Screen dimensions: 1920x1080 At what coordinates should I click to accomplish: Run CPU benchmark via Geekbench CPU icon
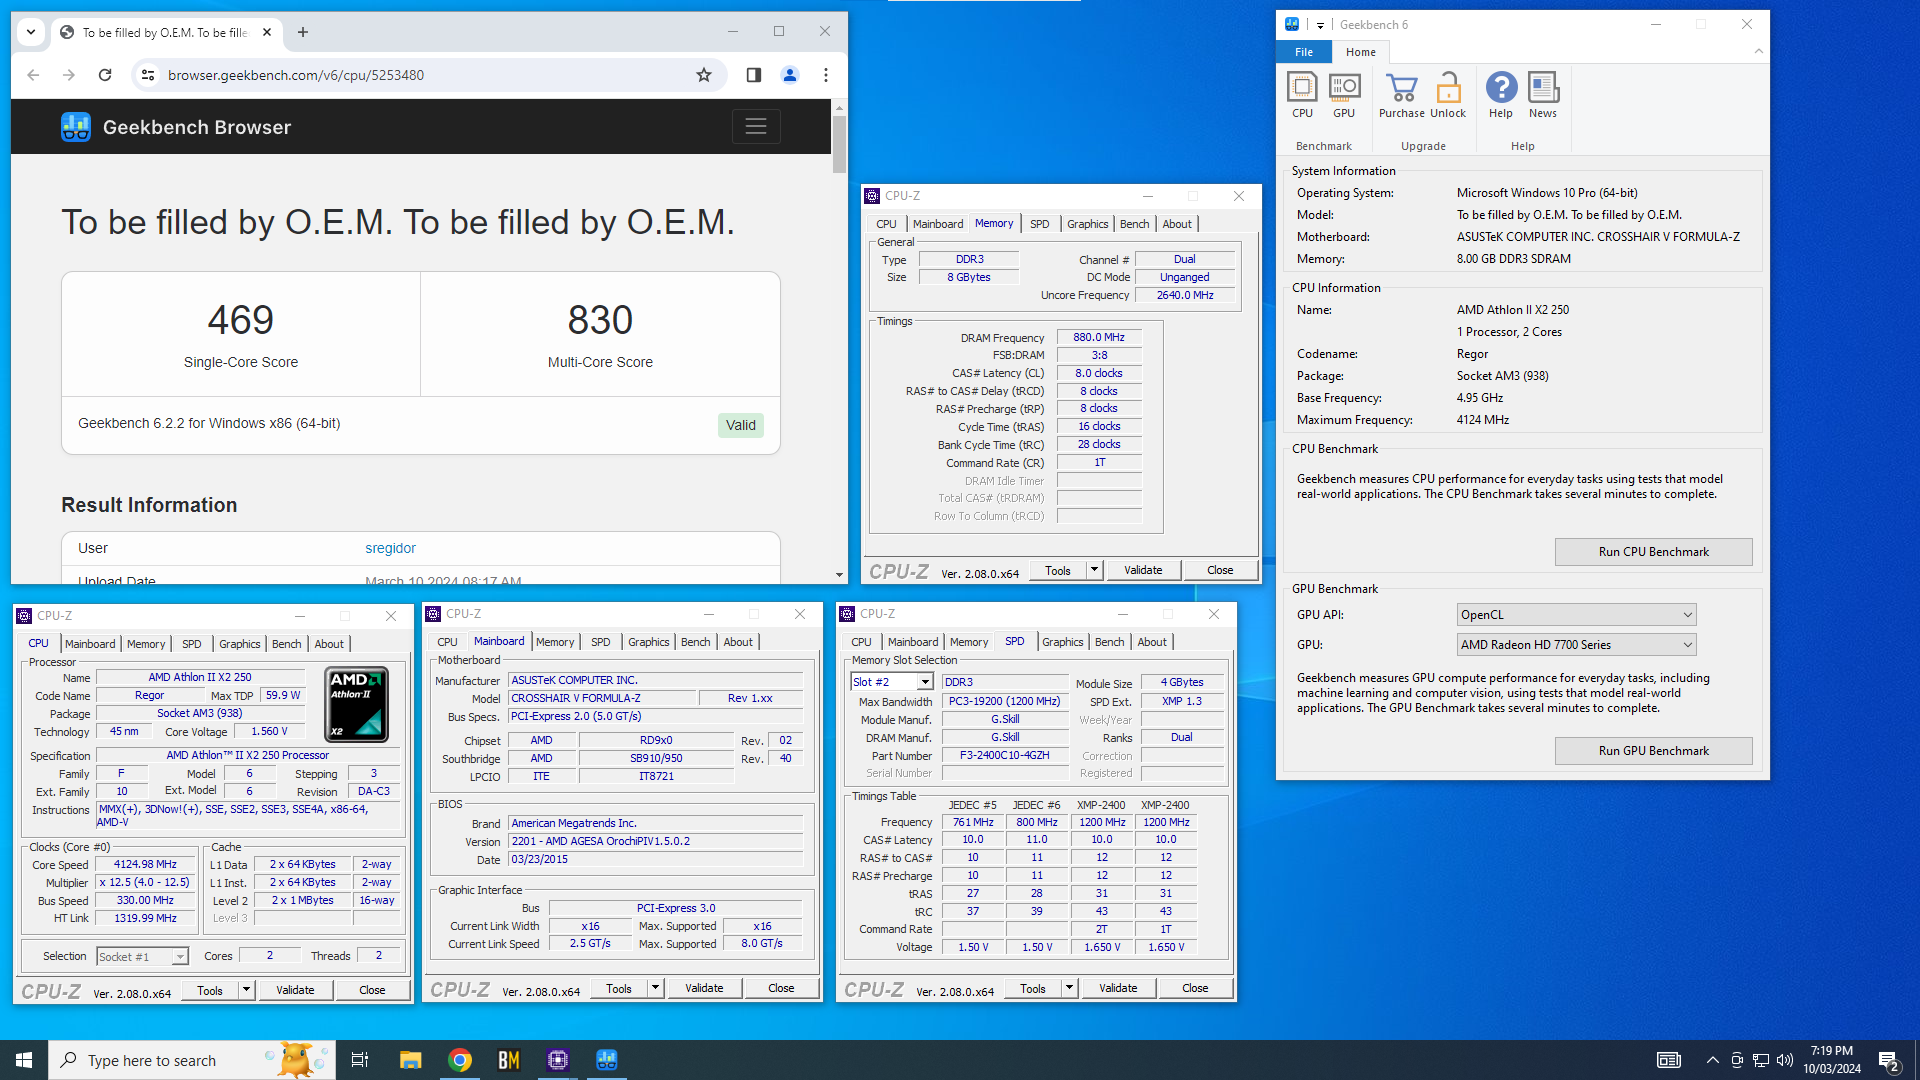1302,95
